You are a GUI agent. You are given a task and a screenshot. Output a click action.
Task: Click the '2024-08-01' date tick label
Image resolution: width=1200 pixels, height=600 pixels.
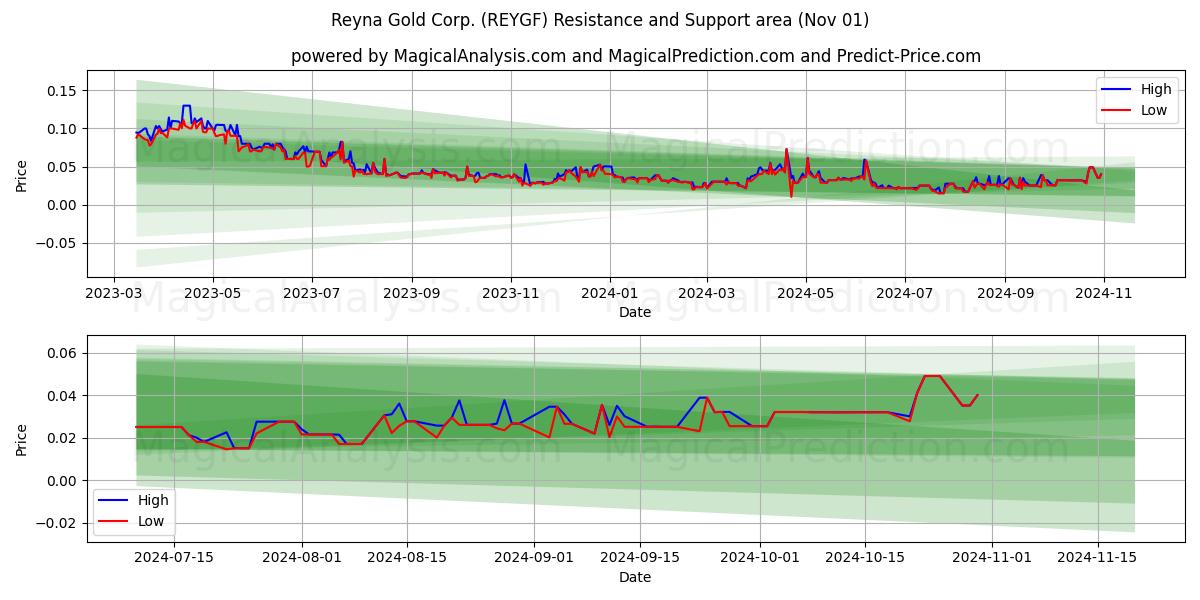pos(302,559)
